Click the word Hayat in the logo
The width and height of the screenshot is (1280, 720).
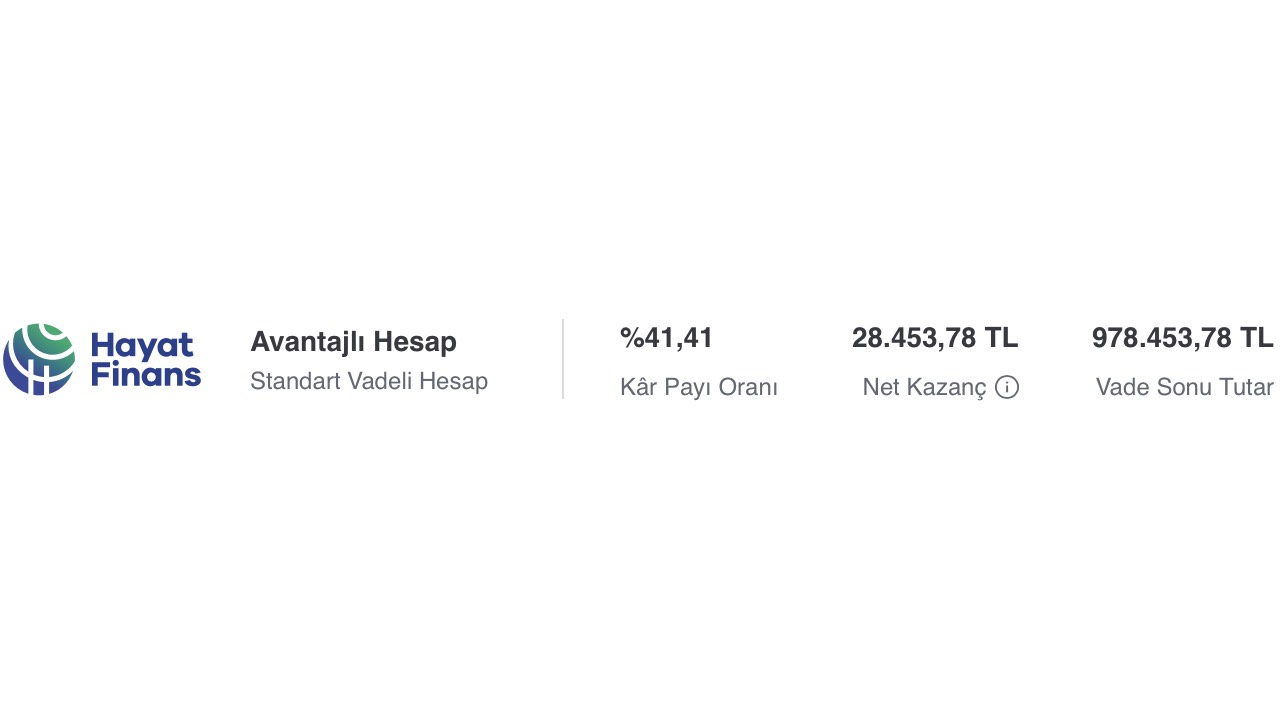pyautogui.click(x=142, y=346)
